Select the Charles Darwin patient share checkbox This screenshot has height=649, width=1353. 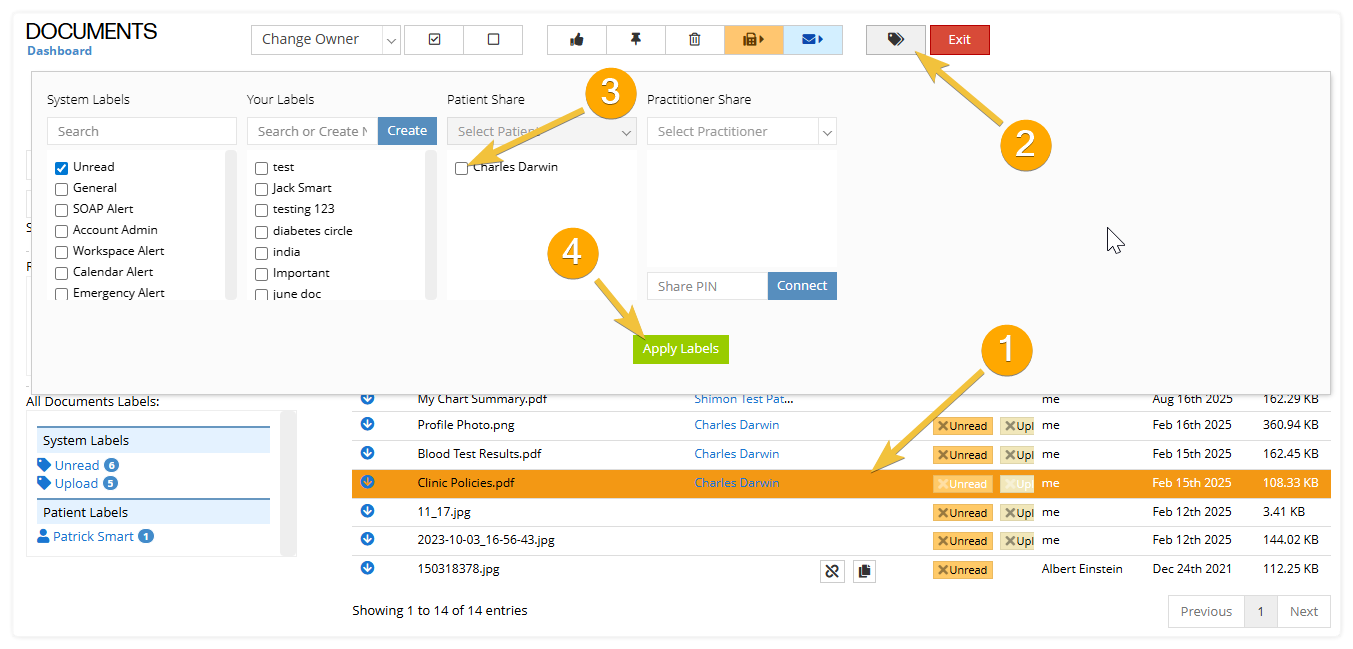(462, 168)
